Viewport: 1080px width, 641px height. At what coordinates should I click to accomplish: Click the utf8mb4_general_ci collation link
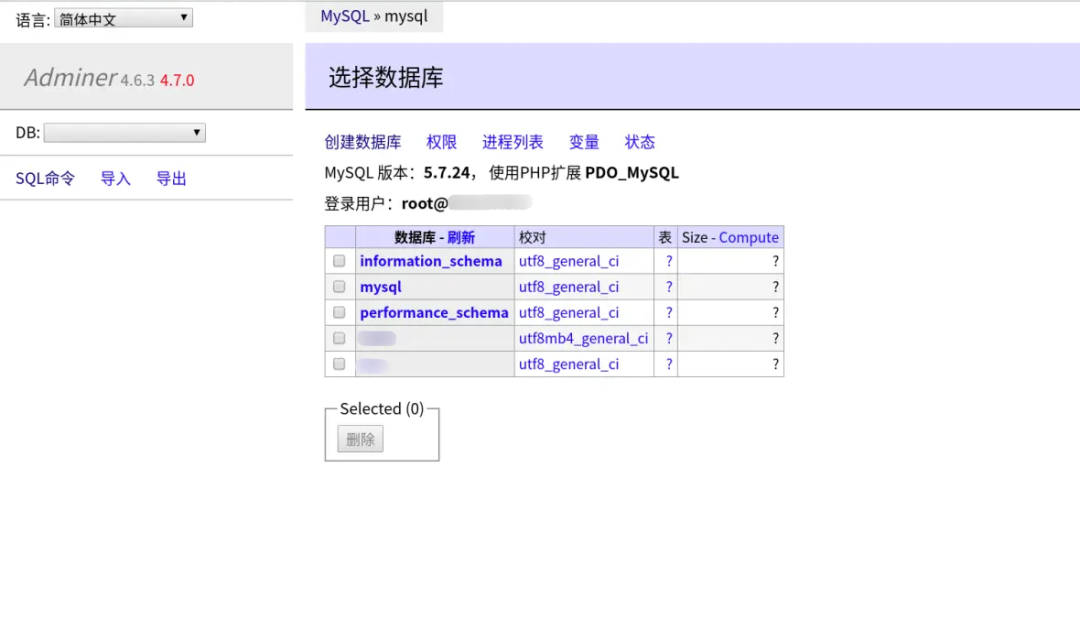tap(583, 339)
